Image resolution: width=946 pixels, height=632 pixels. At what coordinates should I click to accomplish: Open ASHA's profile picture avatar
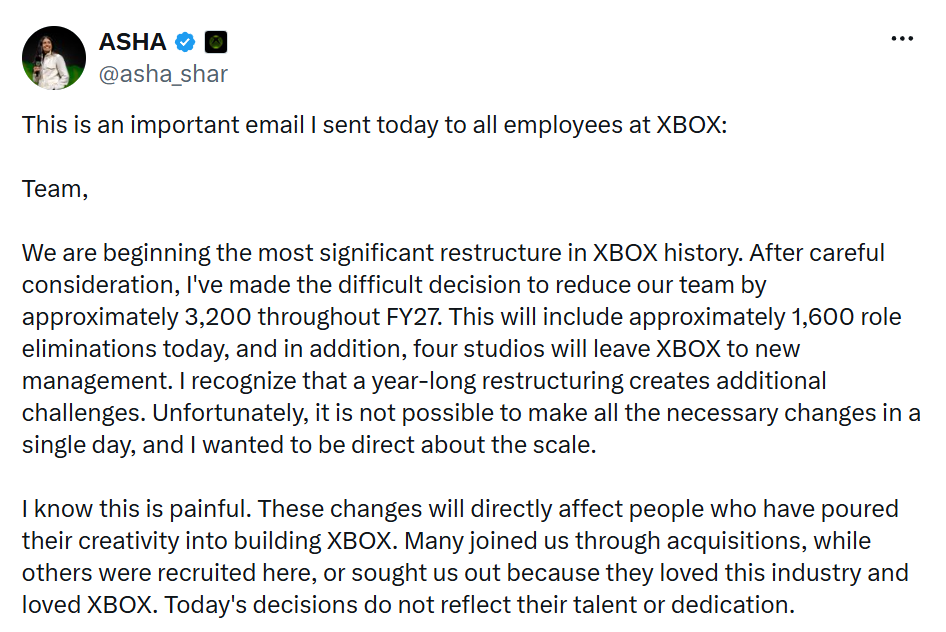click(54, 58)
